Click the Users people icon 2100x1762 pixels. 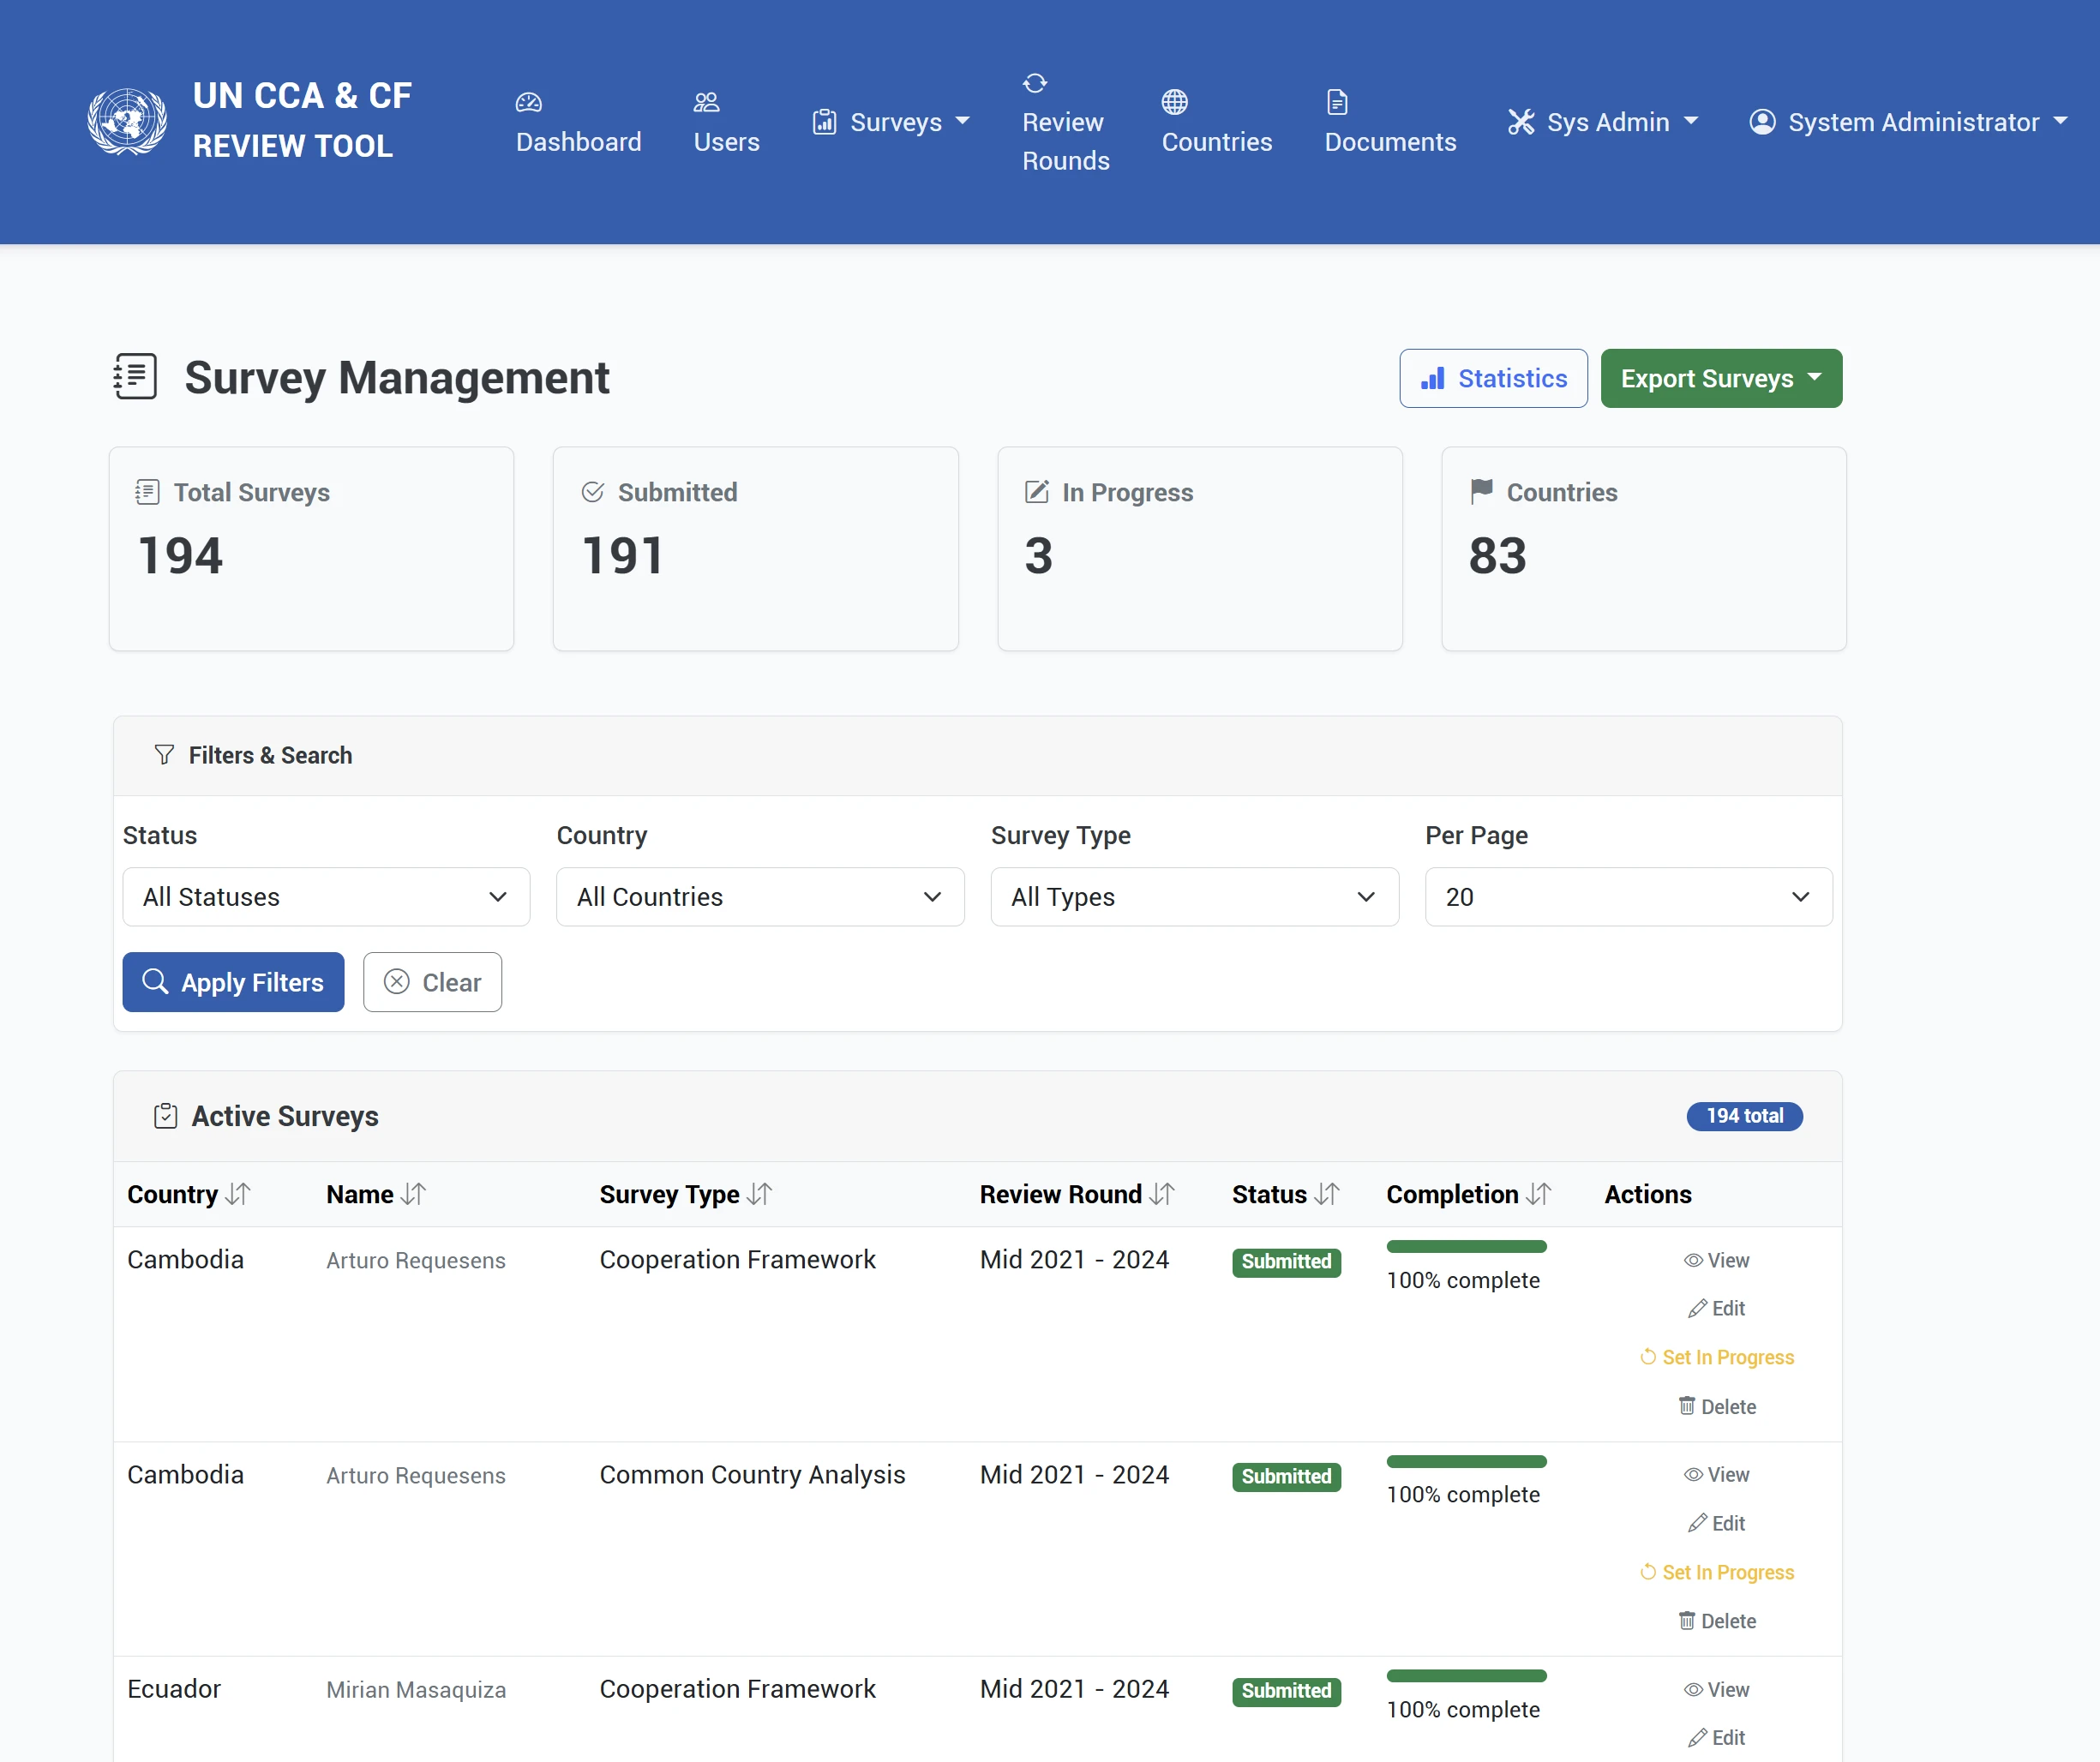coord(706,102)
